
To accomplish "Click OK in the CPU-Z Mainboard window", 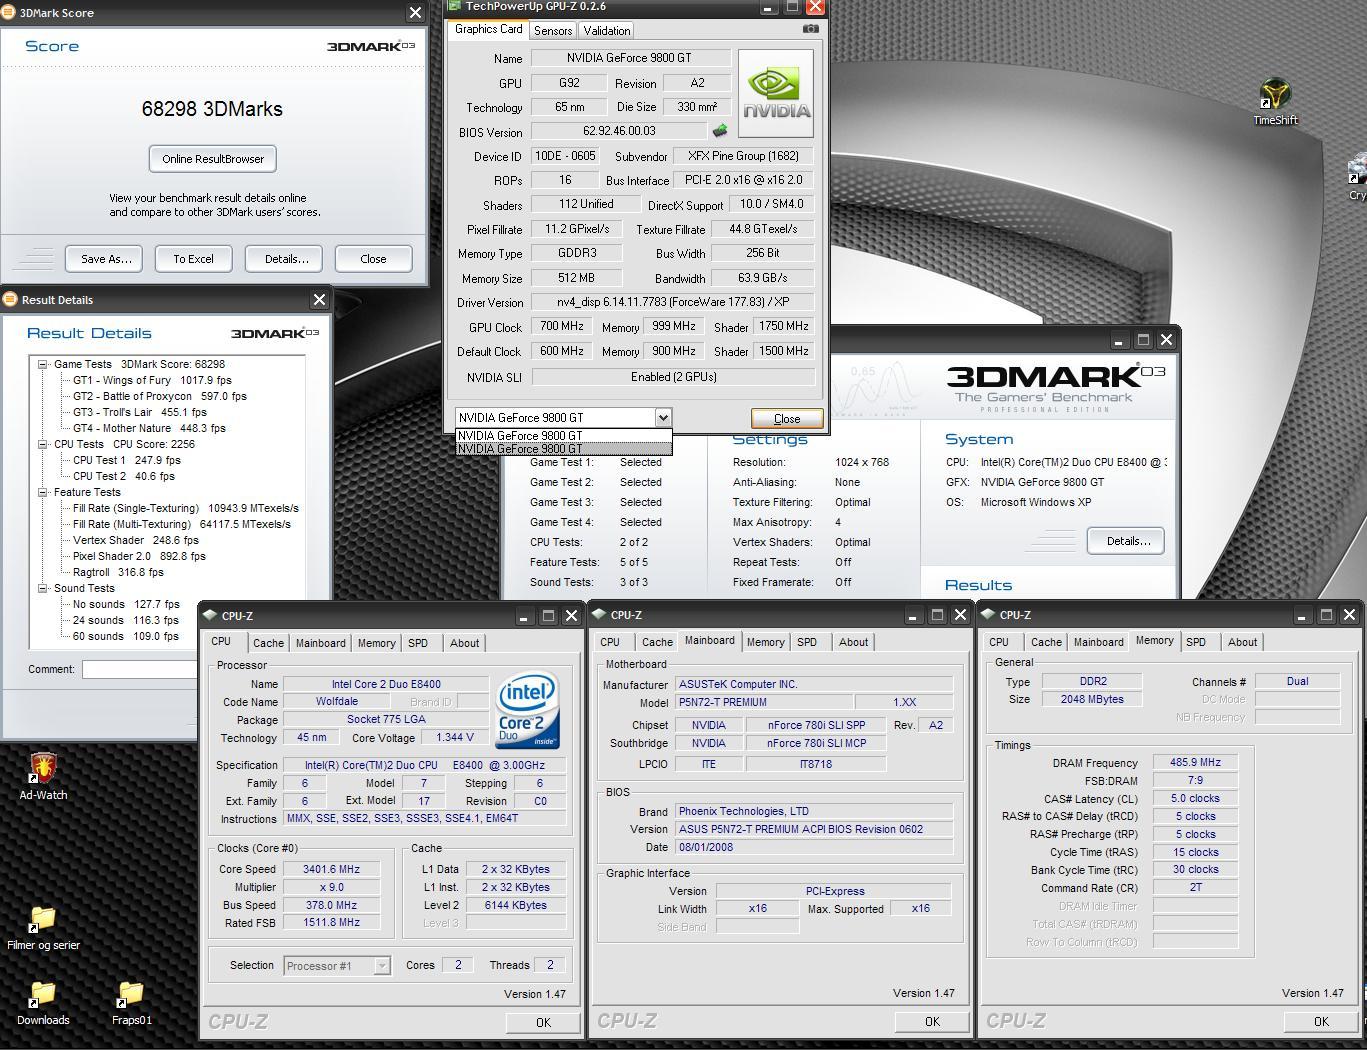I will click(932, 1021).
